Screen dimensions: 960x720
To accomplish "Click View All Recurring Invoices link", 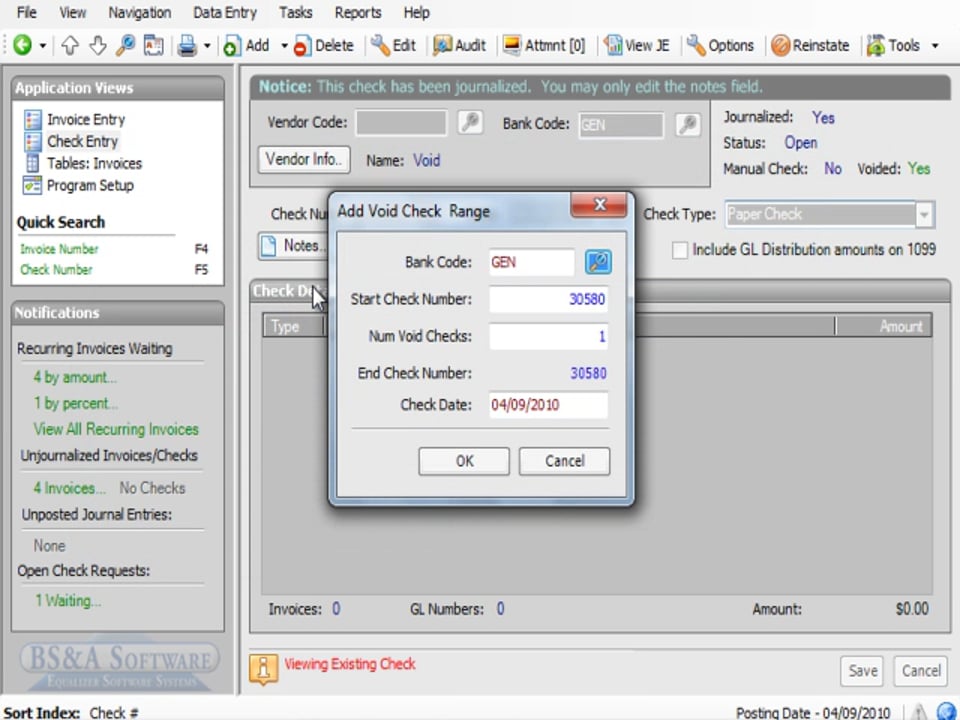I will click(116, 429).
